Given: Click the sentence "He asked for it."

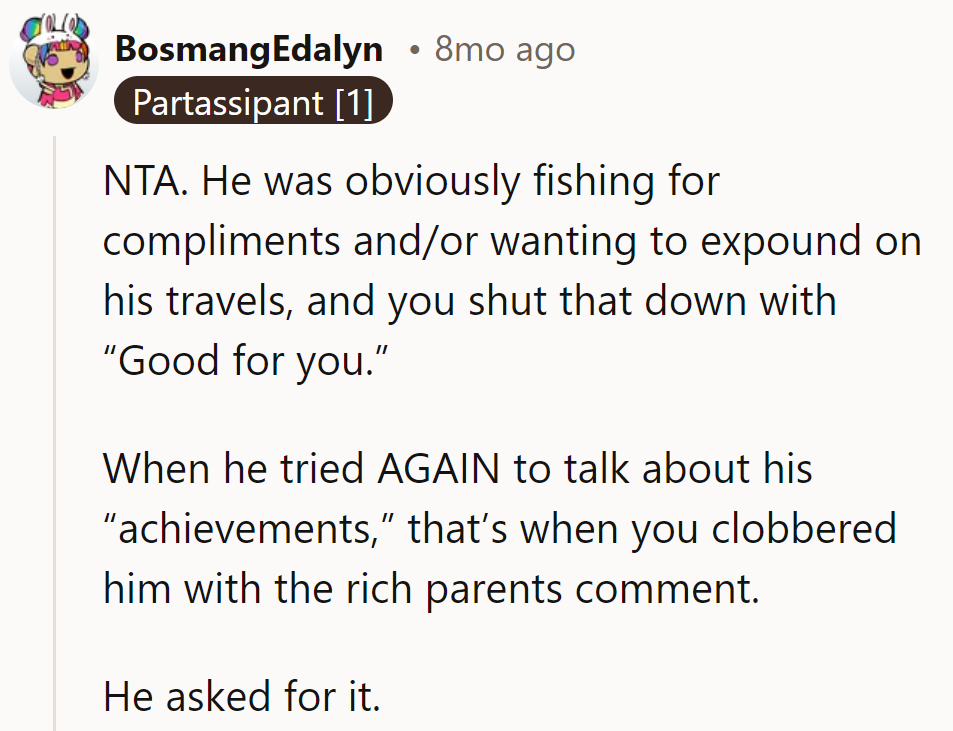Looking at the screenshot, I should point(242,696).
